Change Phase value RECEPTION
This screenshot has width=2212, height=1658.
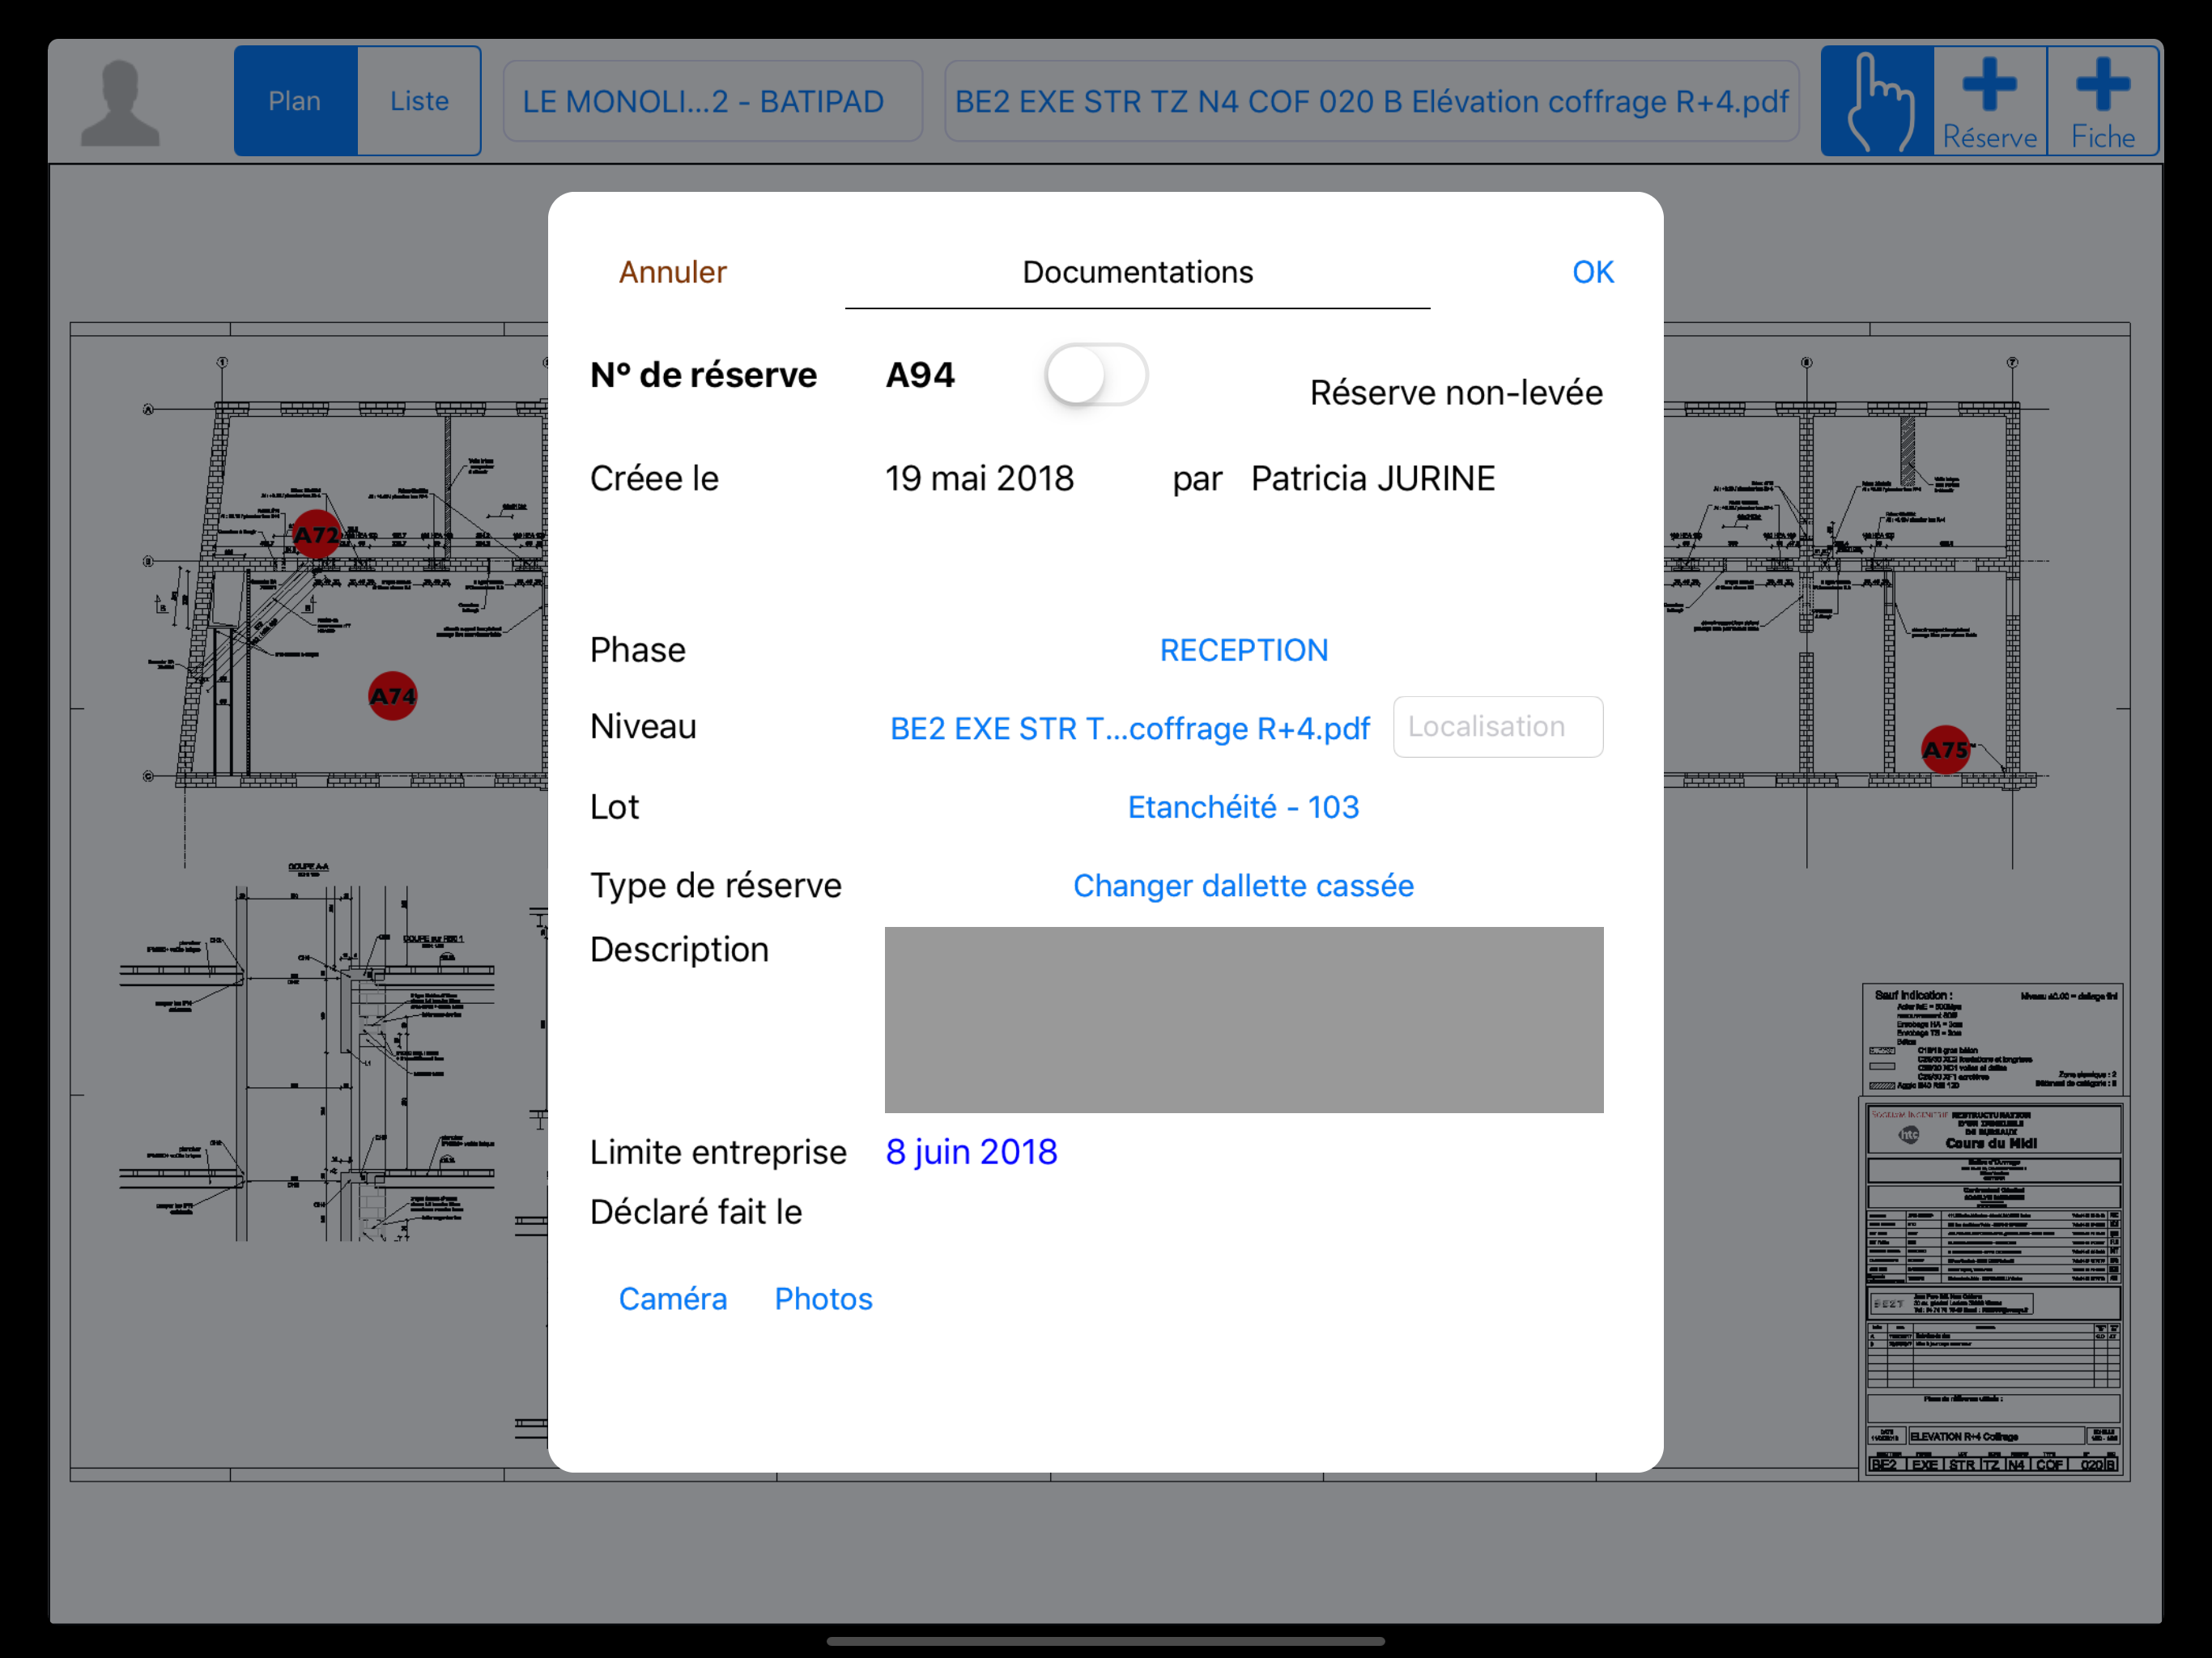(x=1243, y=650)
